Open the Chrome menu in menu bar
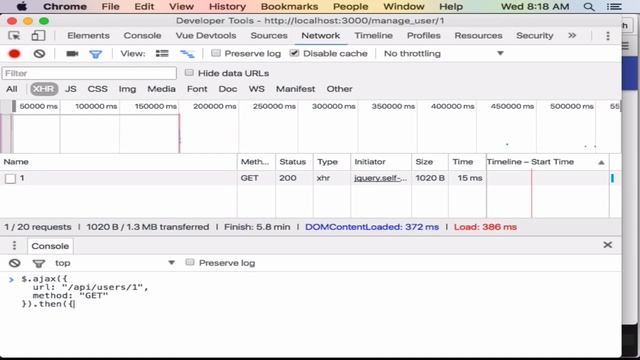Viewport: 640px width, 360px height. click(x=65, y=7)
